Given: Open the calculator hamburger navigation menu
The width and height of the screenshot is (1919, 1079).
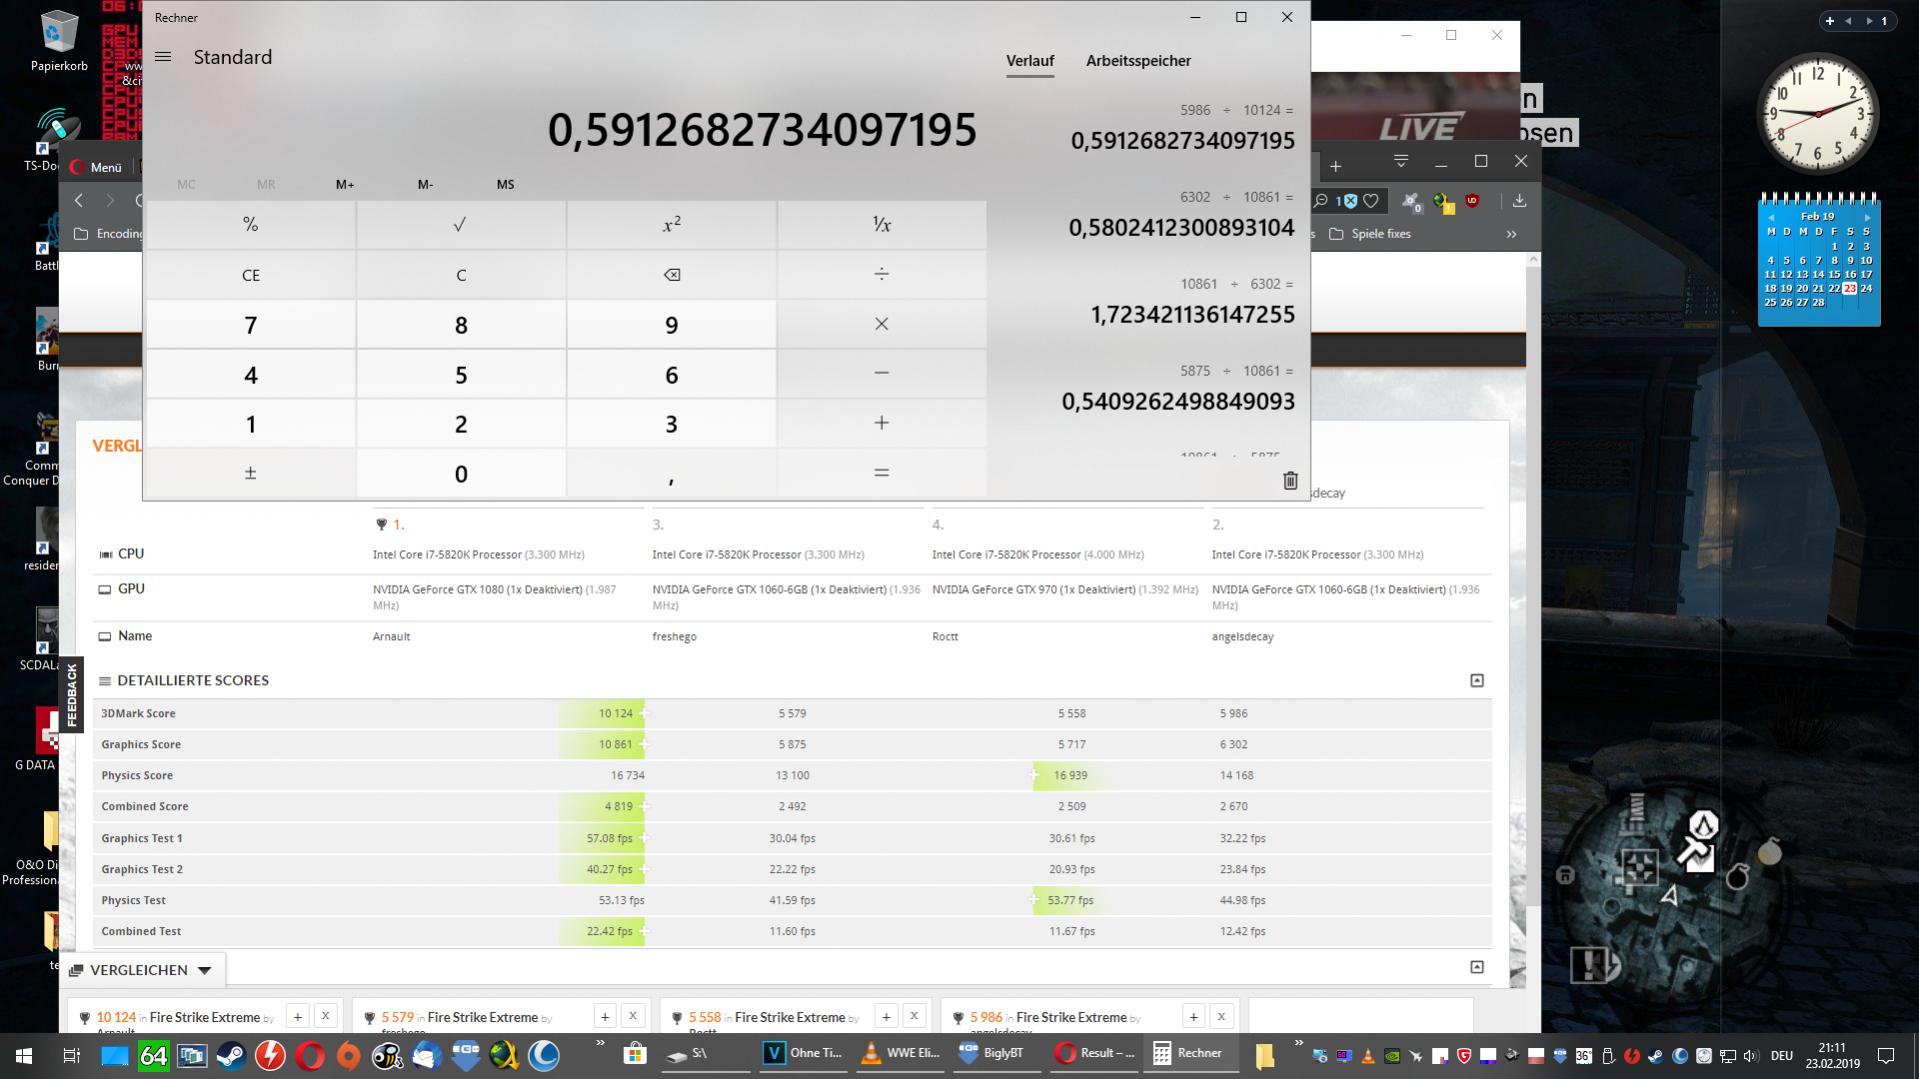Looking at the screenshot, I should 163,57.
